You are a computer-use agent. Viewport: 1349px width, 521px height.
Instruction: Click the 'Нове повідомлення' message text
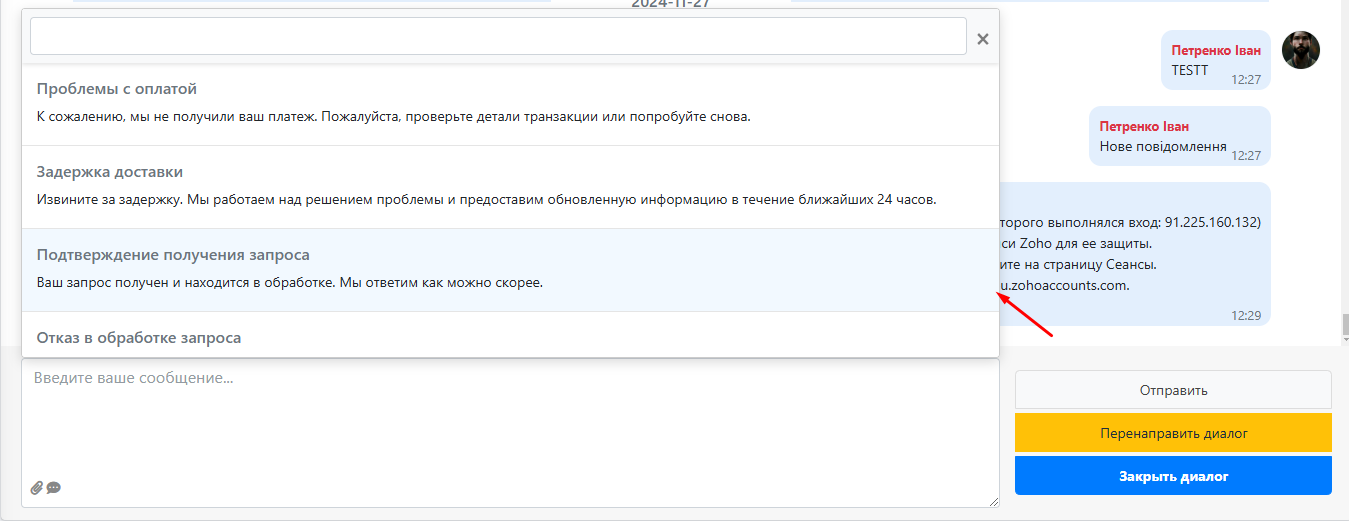[x=1163, y=146]
